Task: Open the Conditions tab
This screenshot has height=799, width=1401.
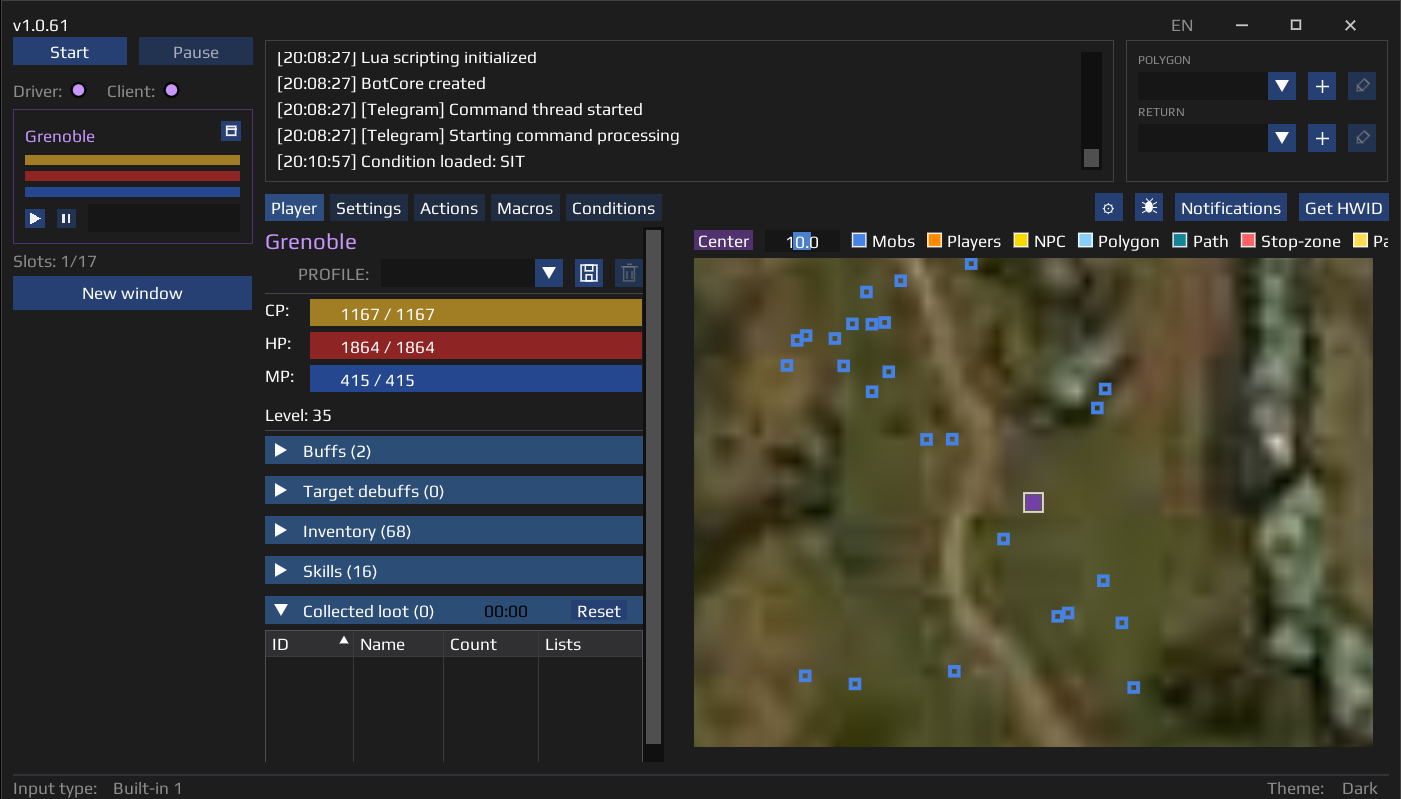Action: point(613,208)
